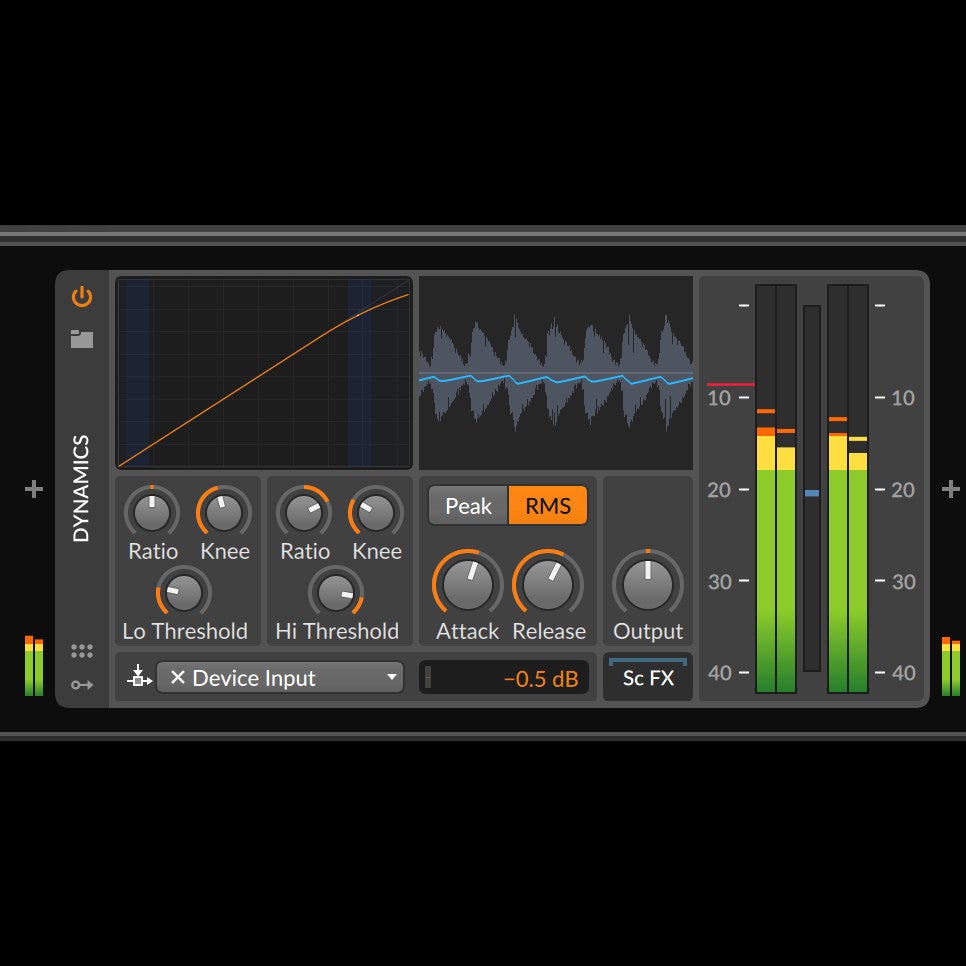Viewport: 966px width, 966px height.
Task: Click the Output knob
Action: 648,584
